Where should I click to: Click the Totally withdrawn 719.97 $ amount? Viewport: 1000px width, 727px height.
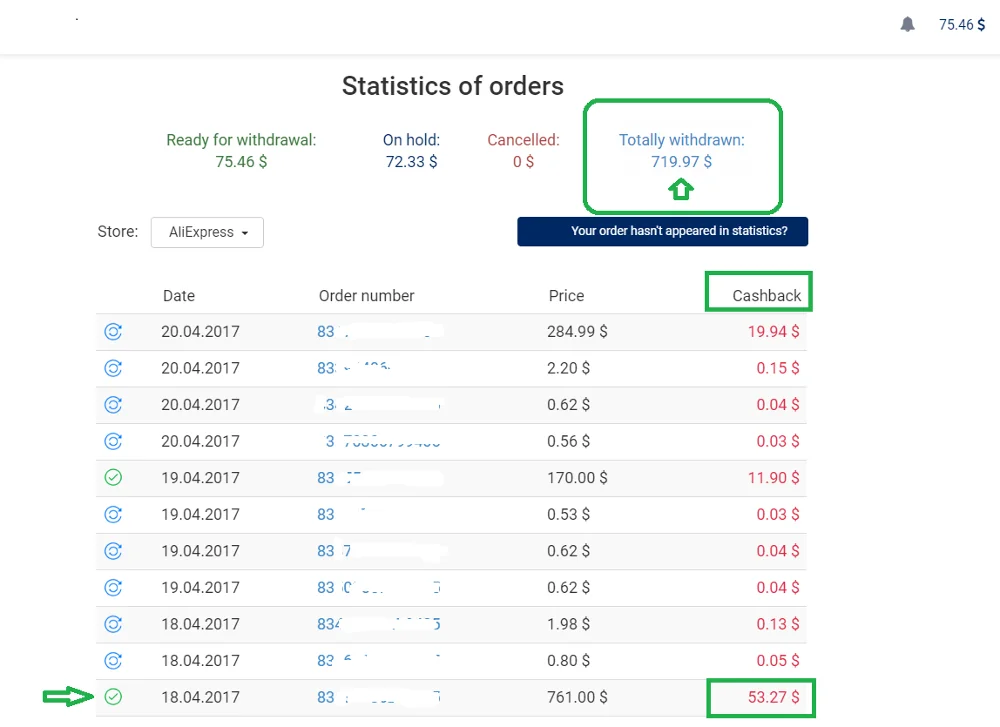(x=681, y=161)
